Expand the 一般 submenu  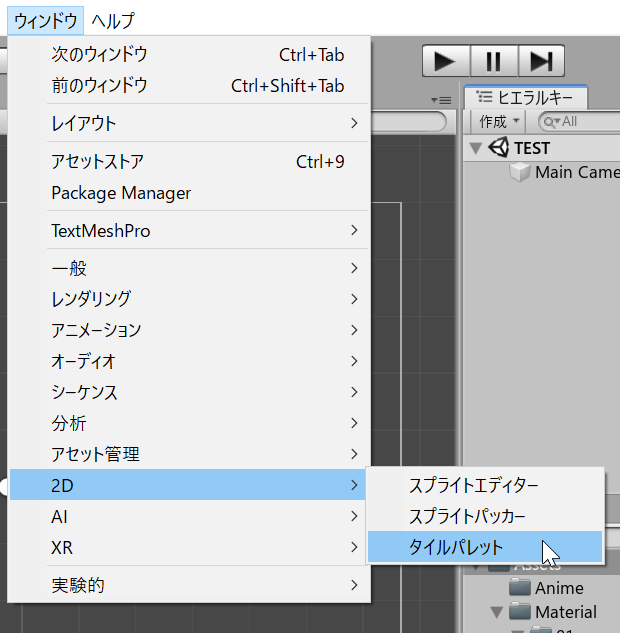click(190, 268)
